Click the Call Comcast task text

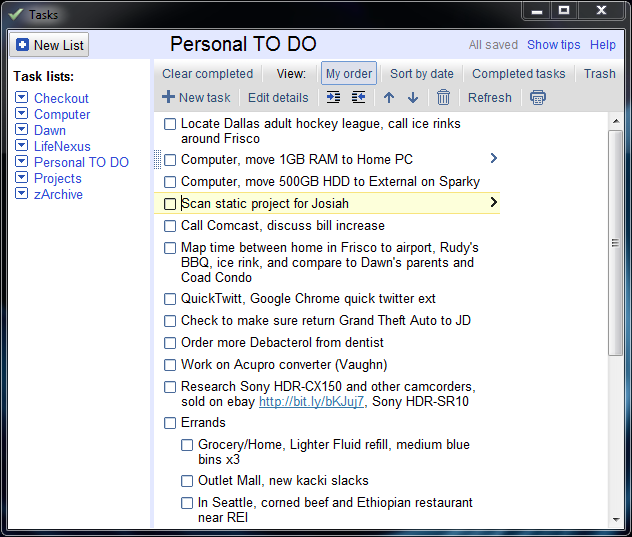[283, 225]
